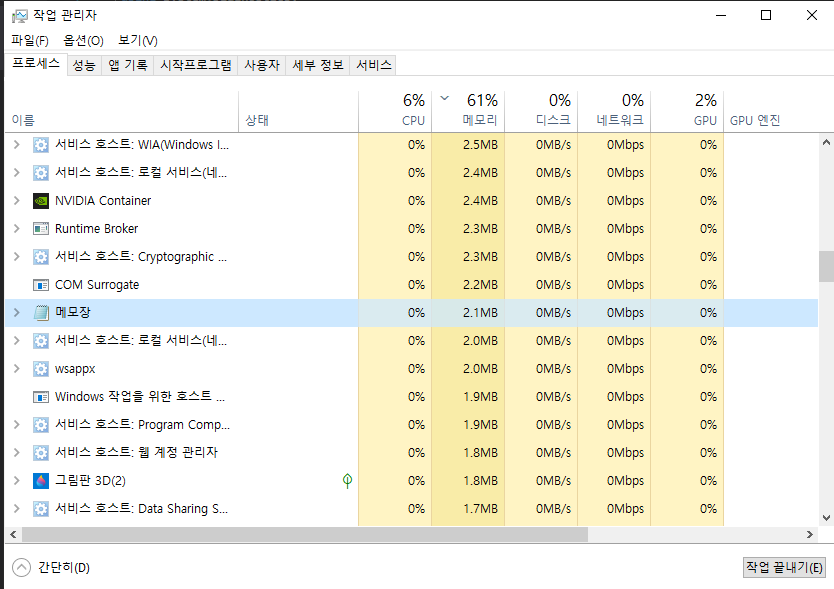This screenshot has height=589, width=834.
Task: Click the NVIDIA Container icon
Action: tap(41, 201)
